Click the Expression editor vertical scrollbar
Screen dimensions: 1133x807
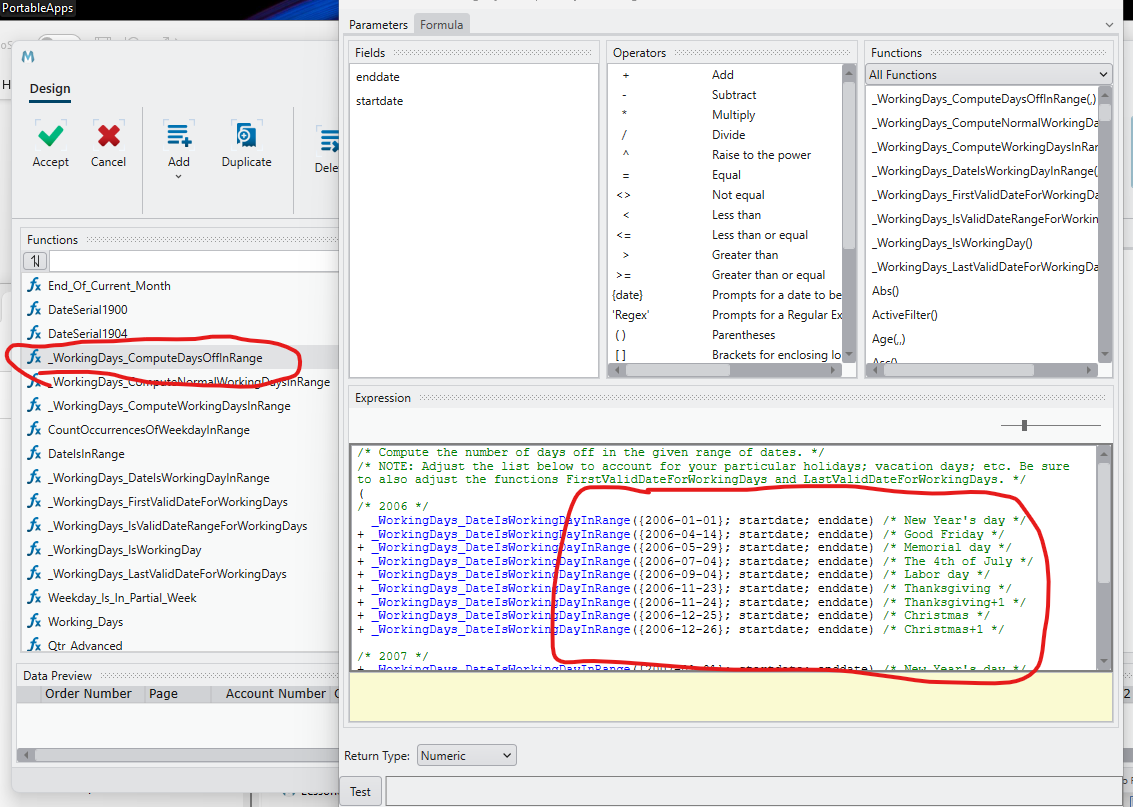coord(1103,556)
